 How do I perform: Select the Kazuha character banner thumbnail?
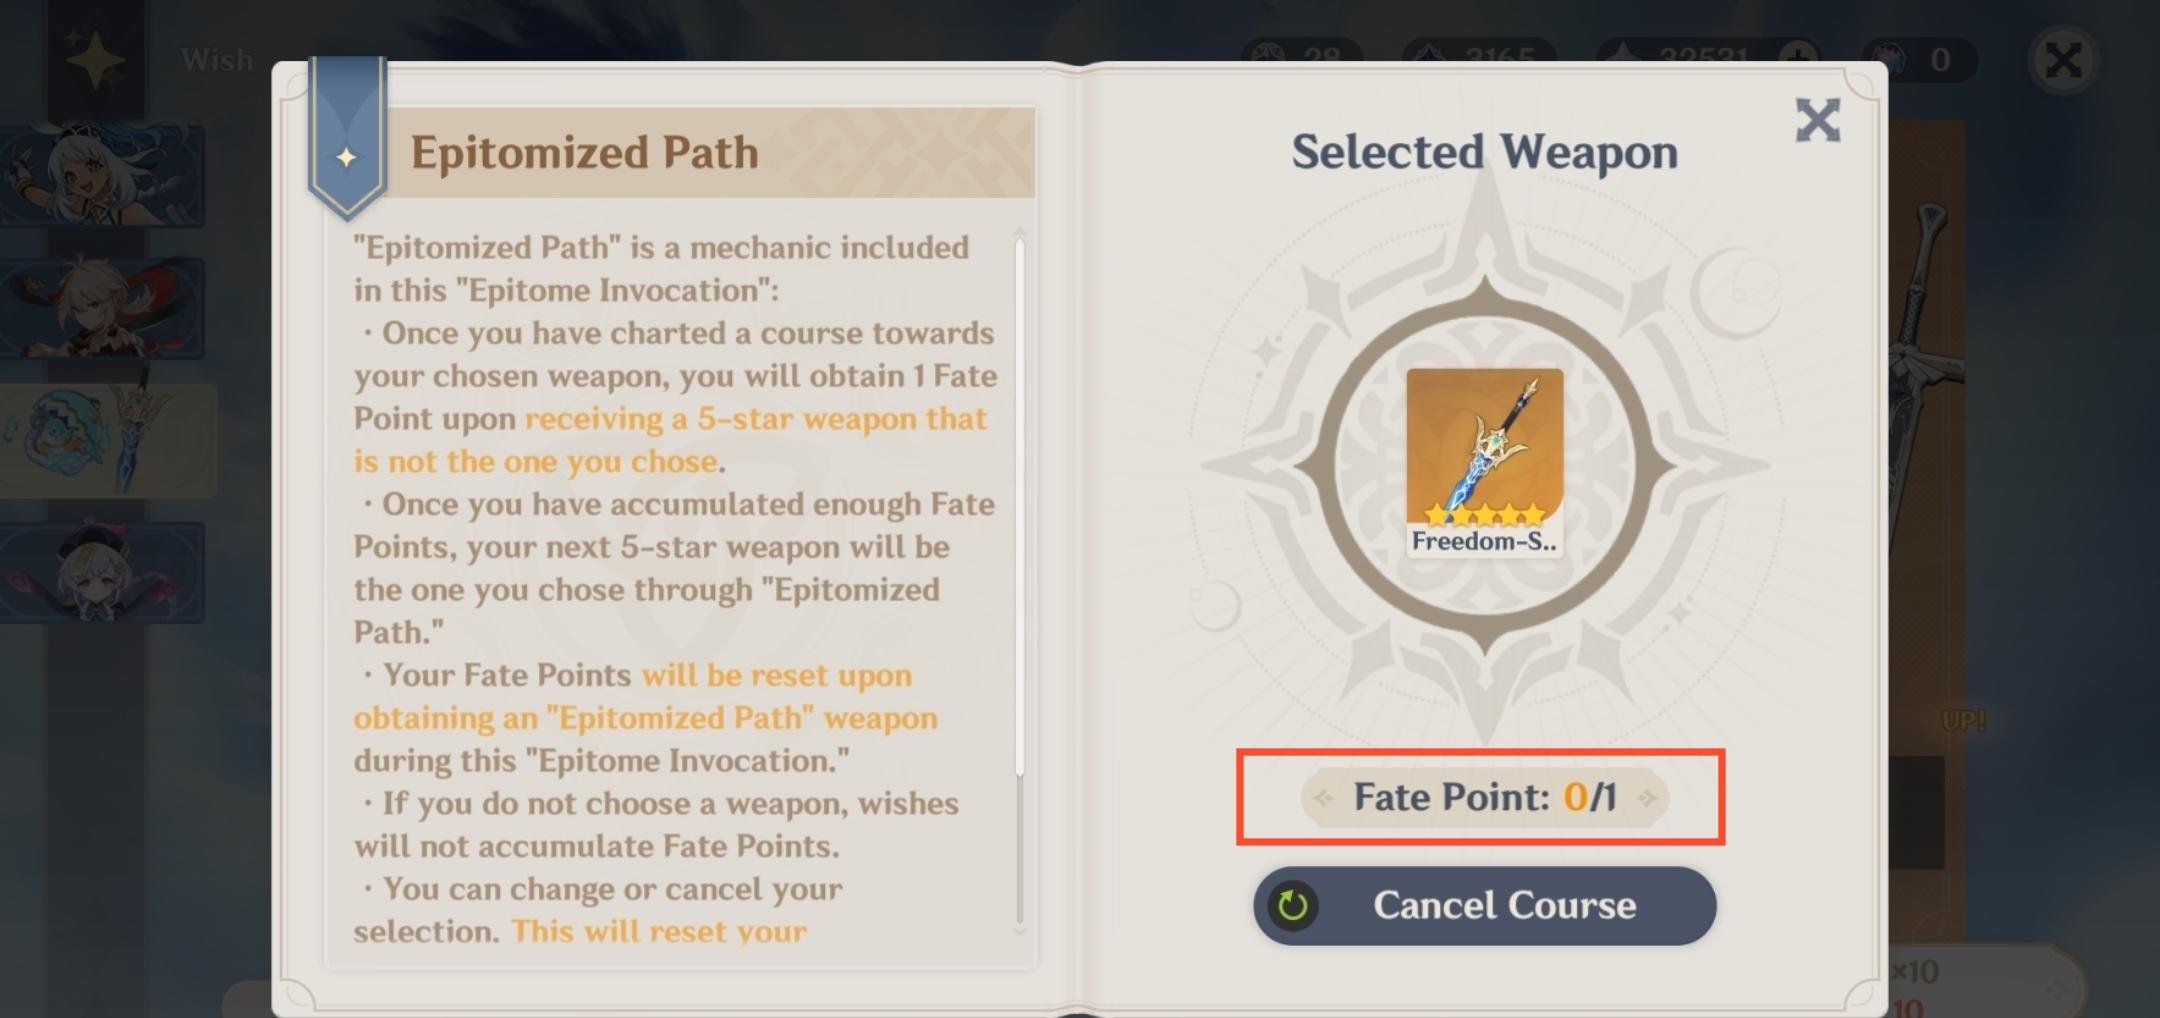(x=103, y=308)
